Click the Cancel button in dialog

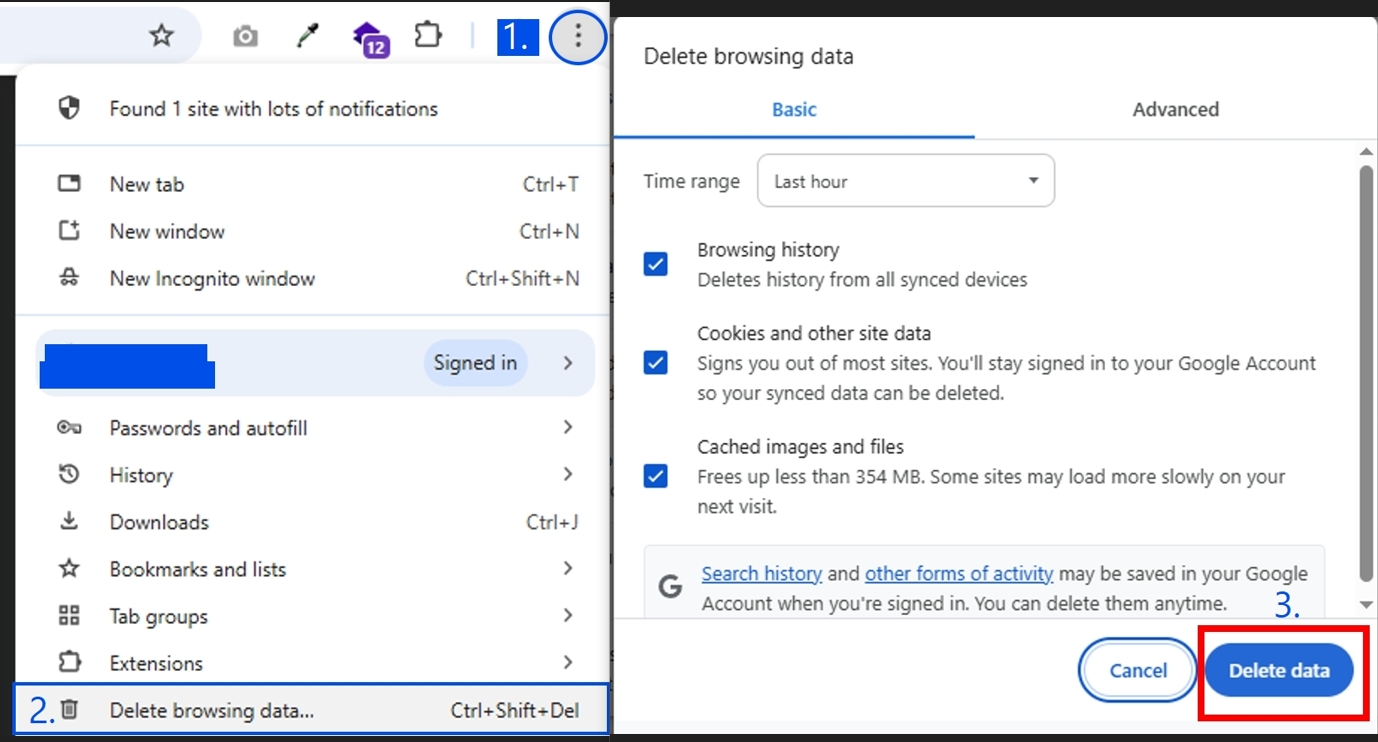(x=1138, y=671)
